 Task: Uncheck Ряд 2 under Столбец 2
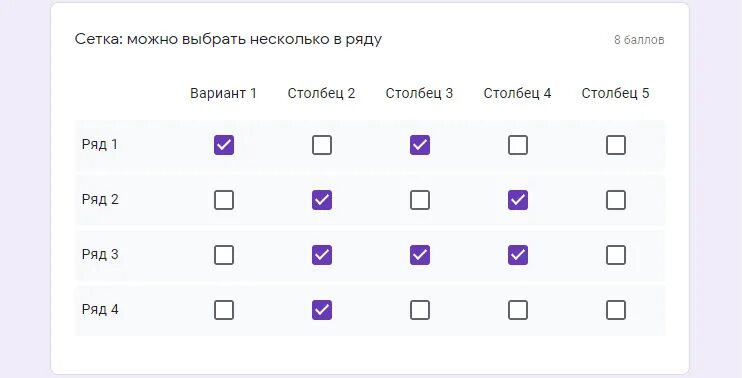pos(322,200)
